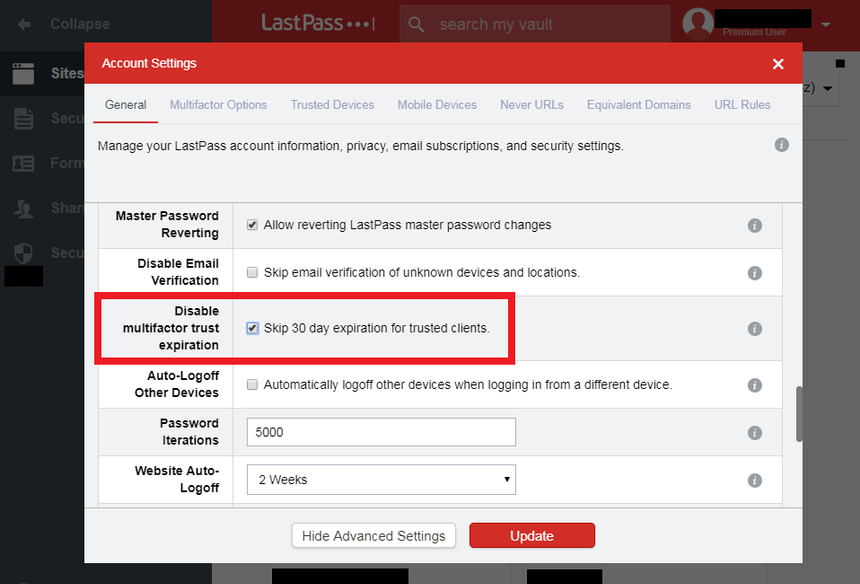Viewport: 860px width, 584px height.
Task: Click info icon for multifactor trust expiration
Action: [x=755, y=329]
